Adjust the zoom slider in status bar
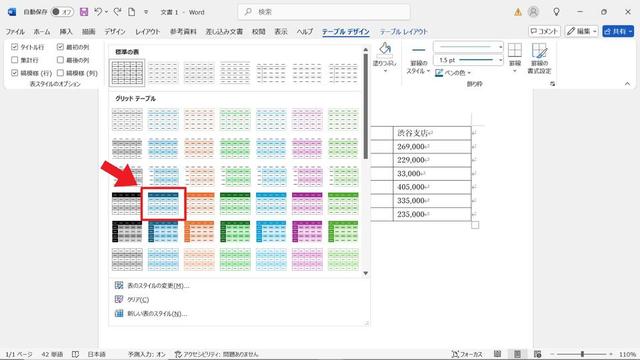Viewport: 640px width, 360px height. pos(582,354)
